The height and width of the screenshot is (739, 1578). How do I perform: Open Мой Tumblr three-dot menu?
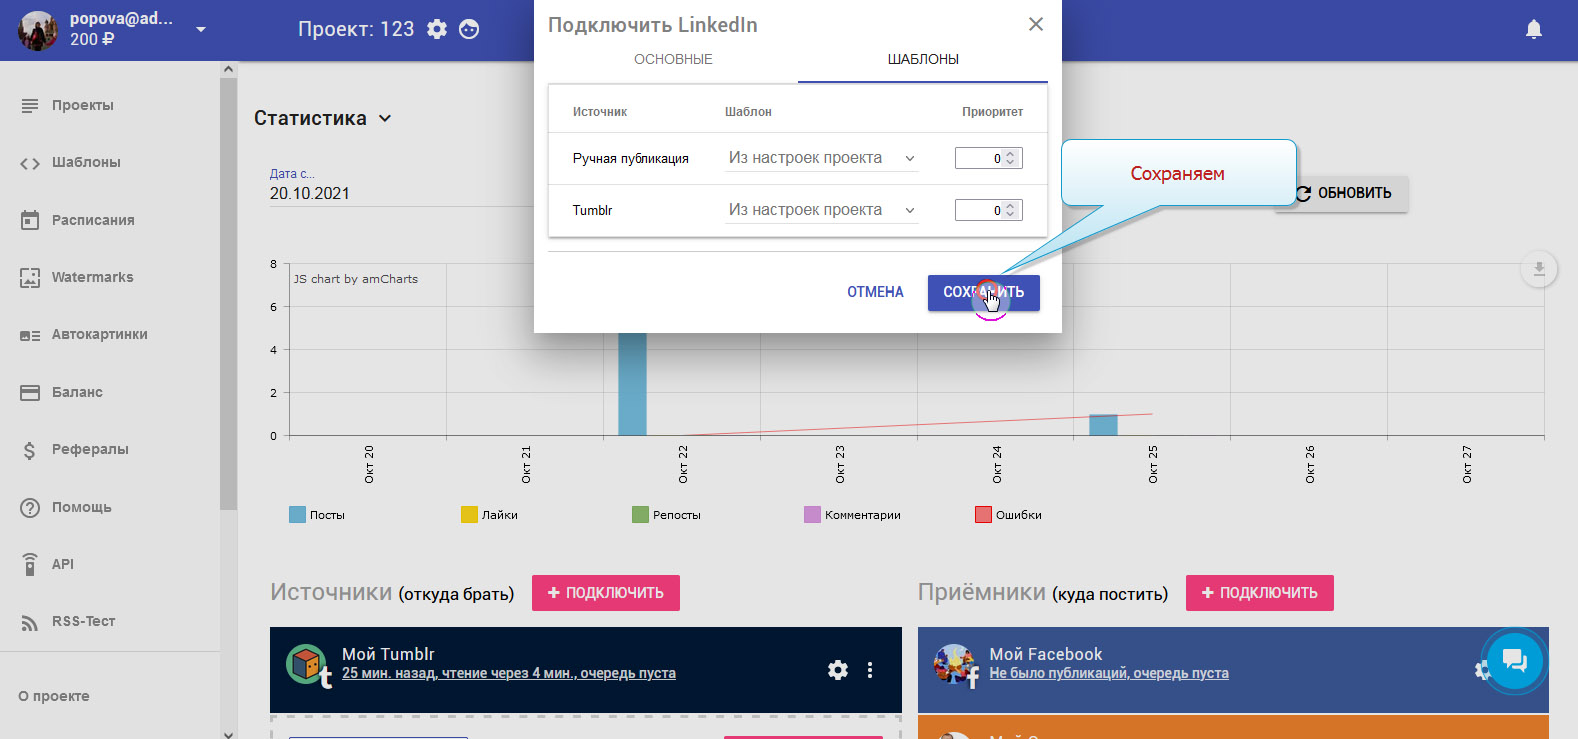coord(870,670)
